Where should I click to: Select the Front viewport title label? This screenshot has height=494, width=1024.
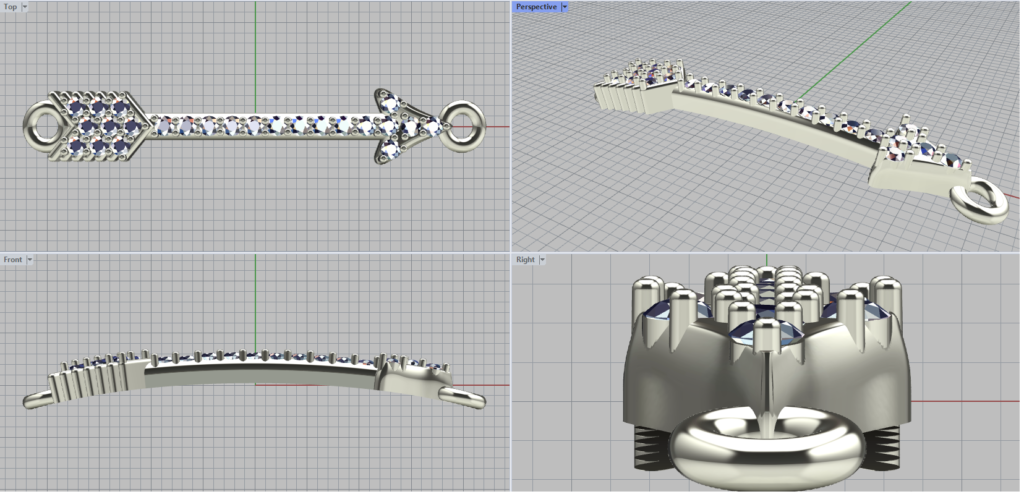click(12, 260)
